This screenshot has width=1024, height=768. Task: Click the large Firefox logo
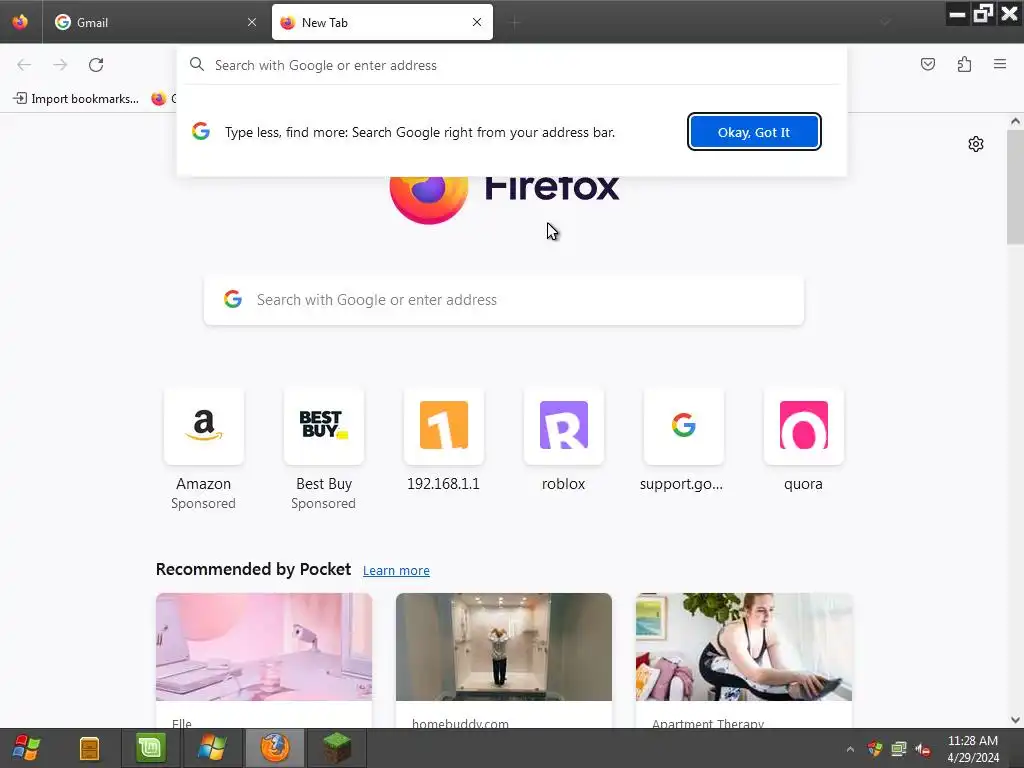pos(429,199)
